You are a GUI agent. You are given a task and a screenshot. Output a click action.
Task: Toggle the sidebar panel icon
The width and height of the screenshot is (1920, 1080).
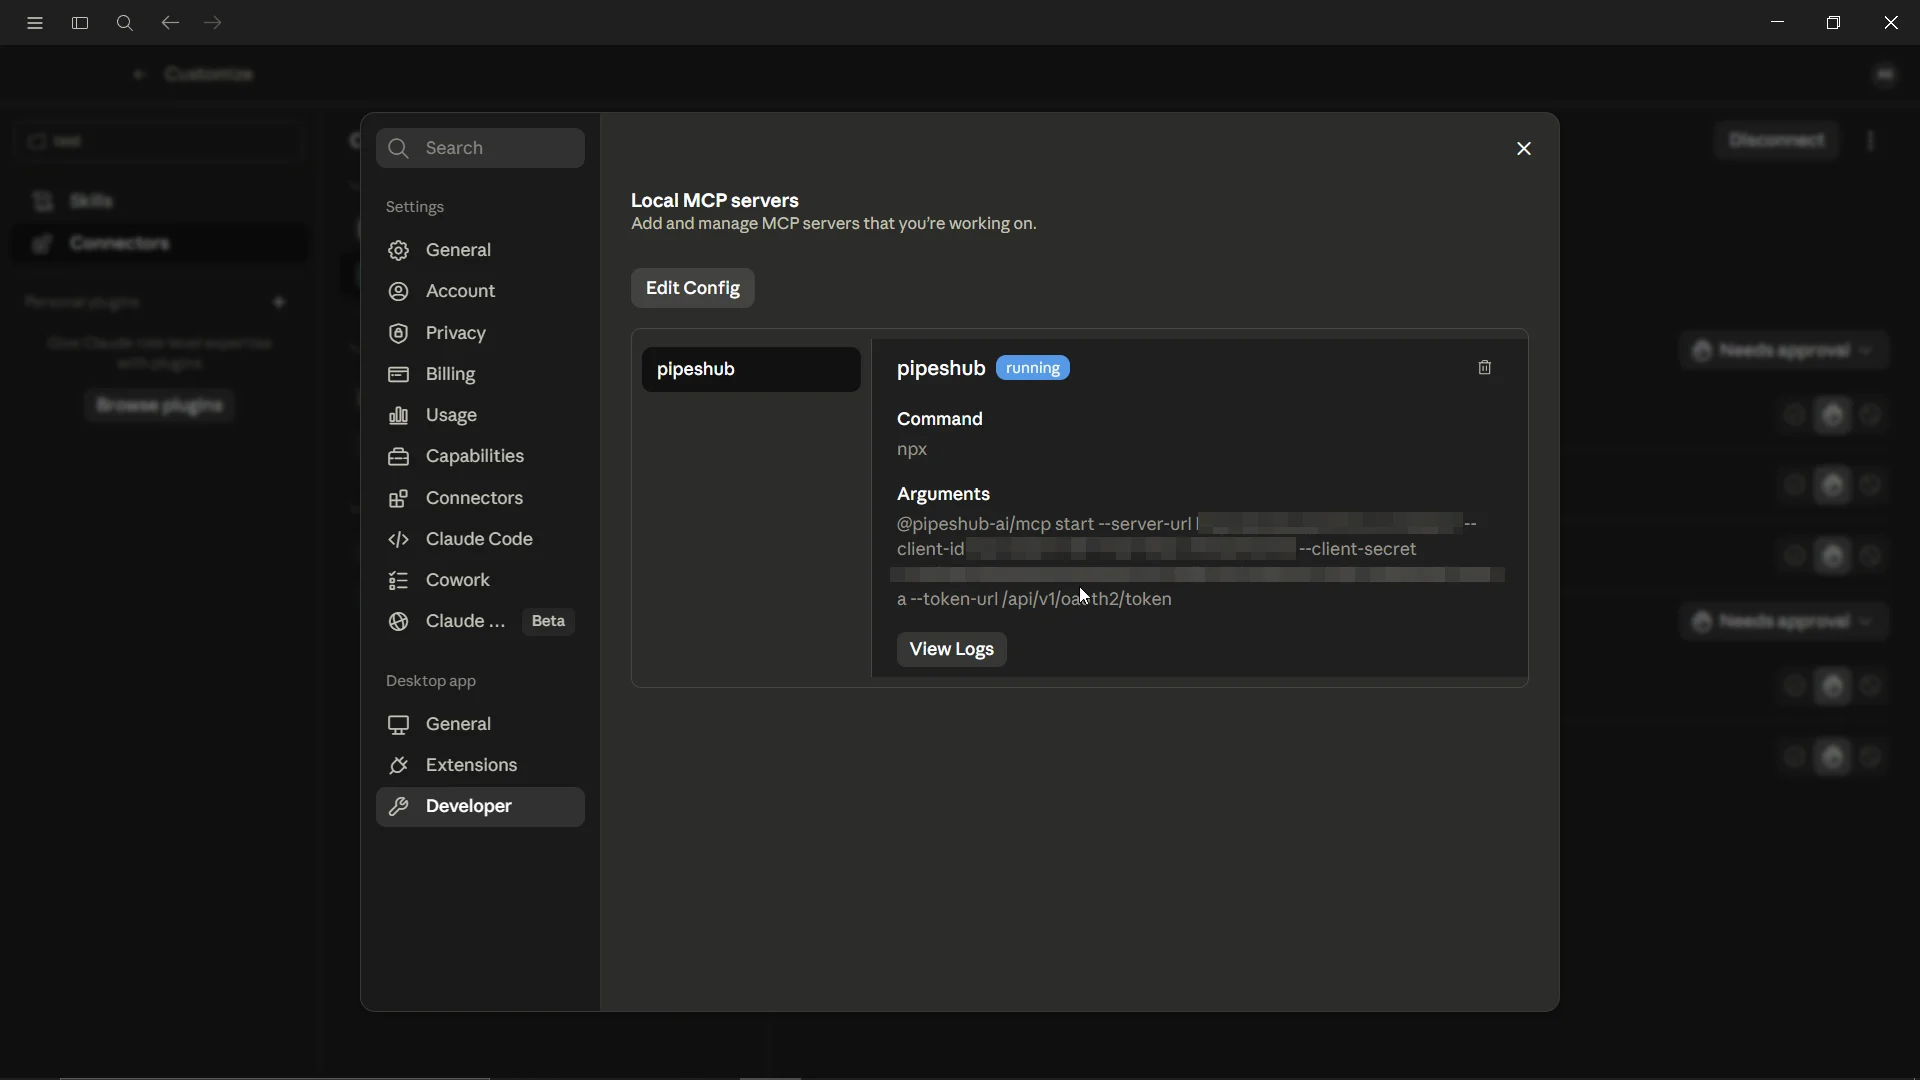pyautogui.click(x=80, y=23)
